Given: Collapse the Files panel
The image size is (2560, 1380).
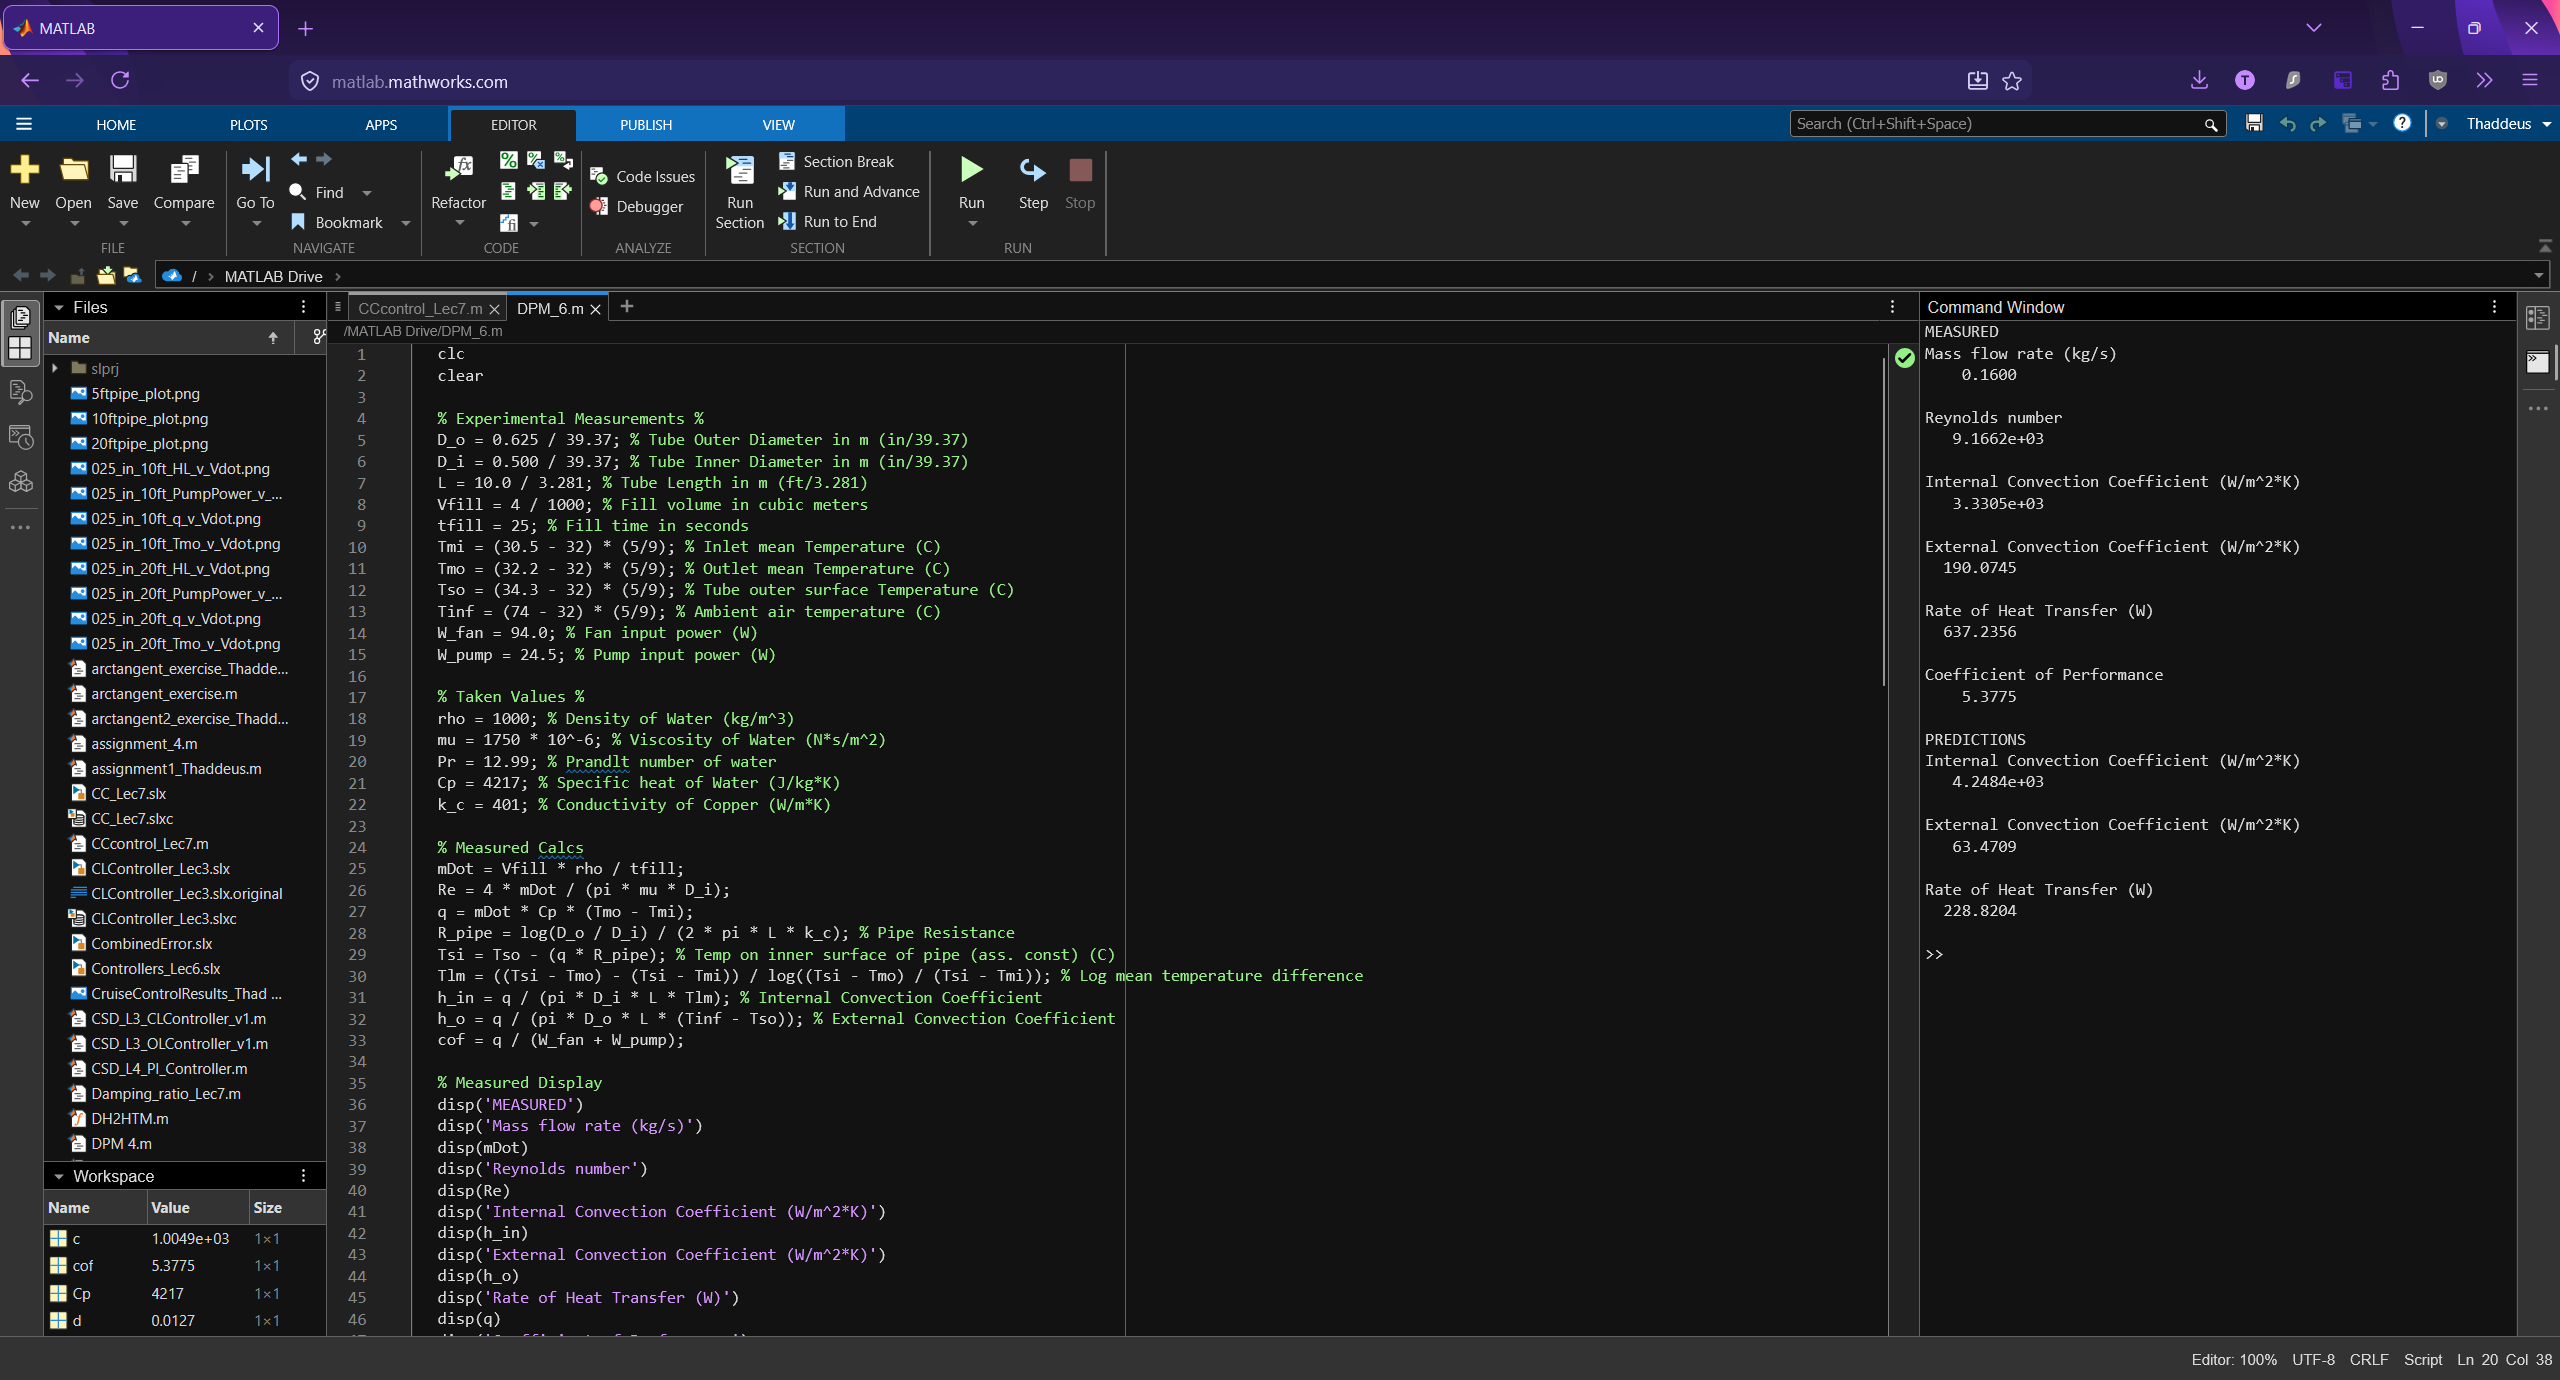Looking at the screenshot, I should point(59,308).
